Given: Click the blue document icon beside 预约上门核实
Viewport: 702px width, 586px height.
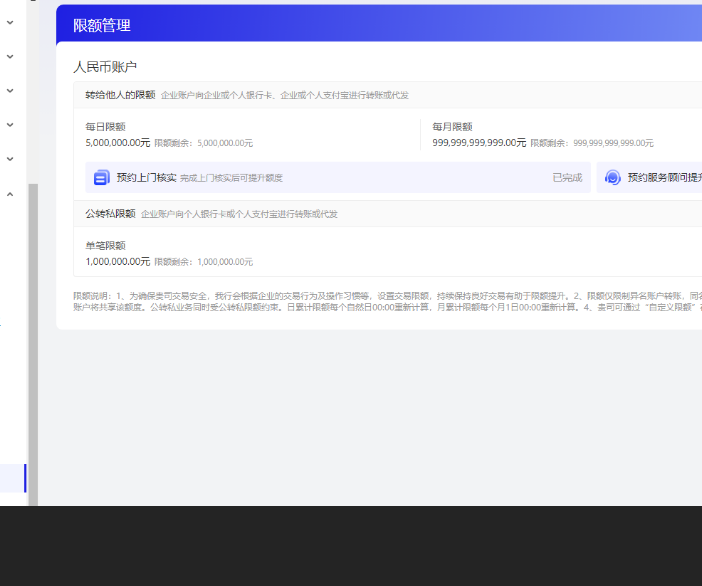Looking at the screenshot, I should (101, 178).
